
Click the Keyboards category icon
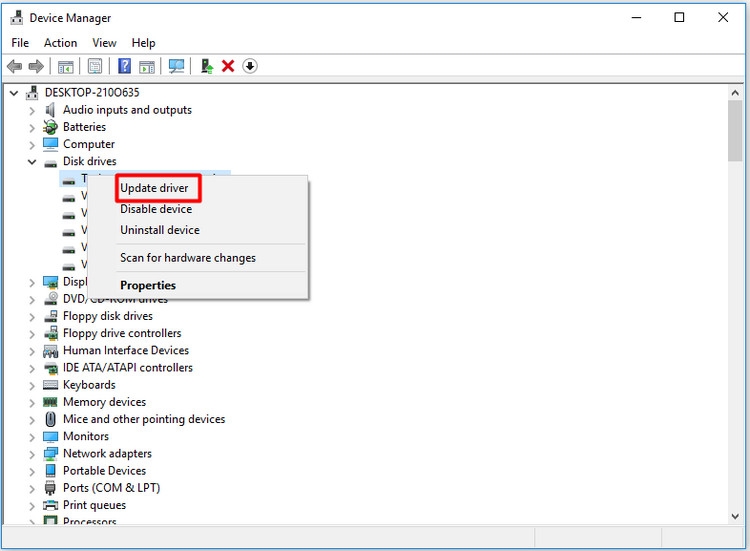pyautogui.click(x=50, y=385)
